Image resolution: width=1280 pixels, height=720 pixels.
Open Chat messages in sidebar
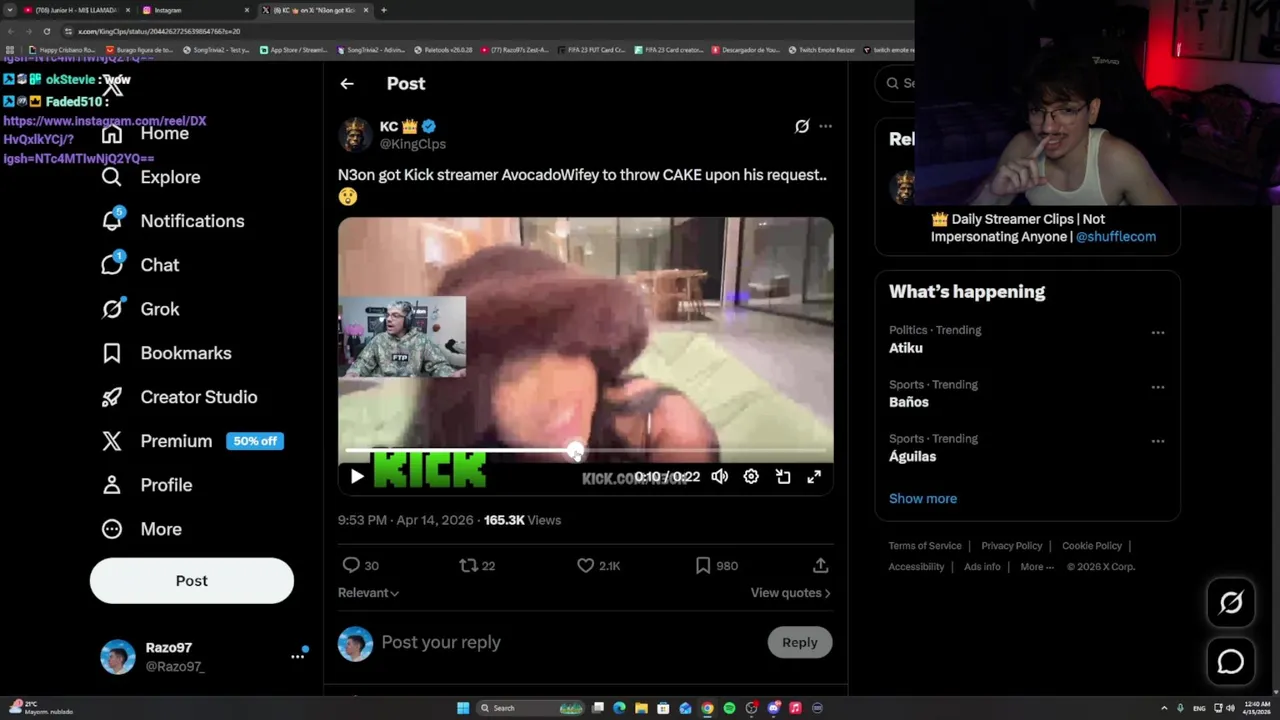point(140,265)
